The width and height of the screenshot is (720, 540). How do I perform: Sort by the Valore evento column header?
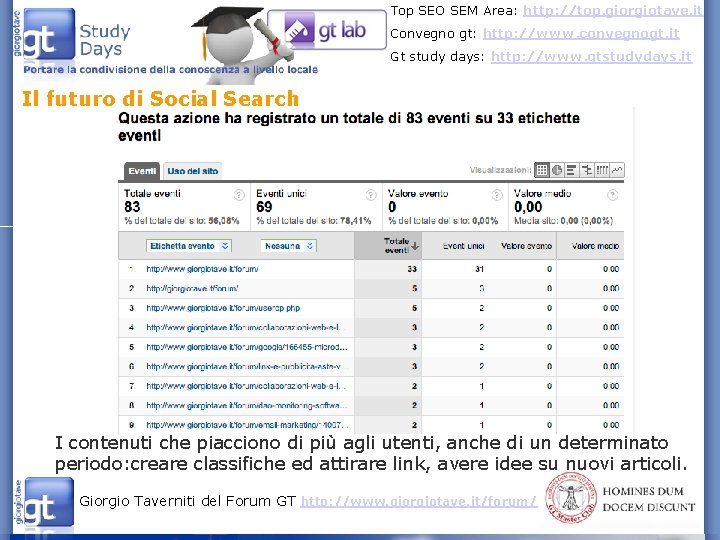526,246
